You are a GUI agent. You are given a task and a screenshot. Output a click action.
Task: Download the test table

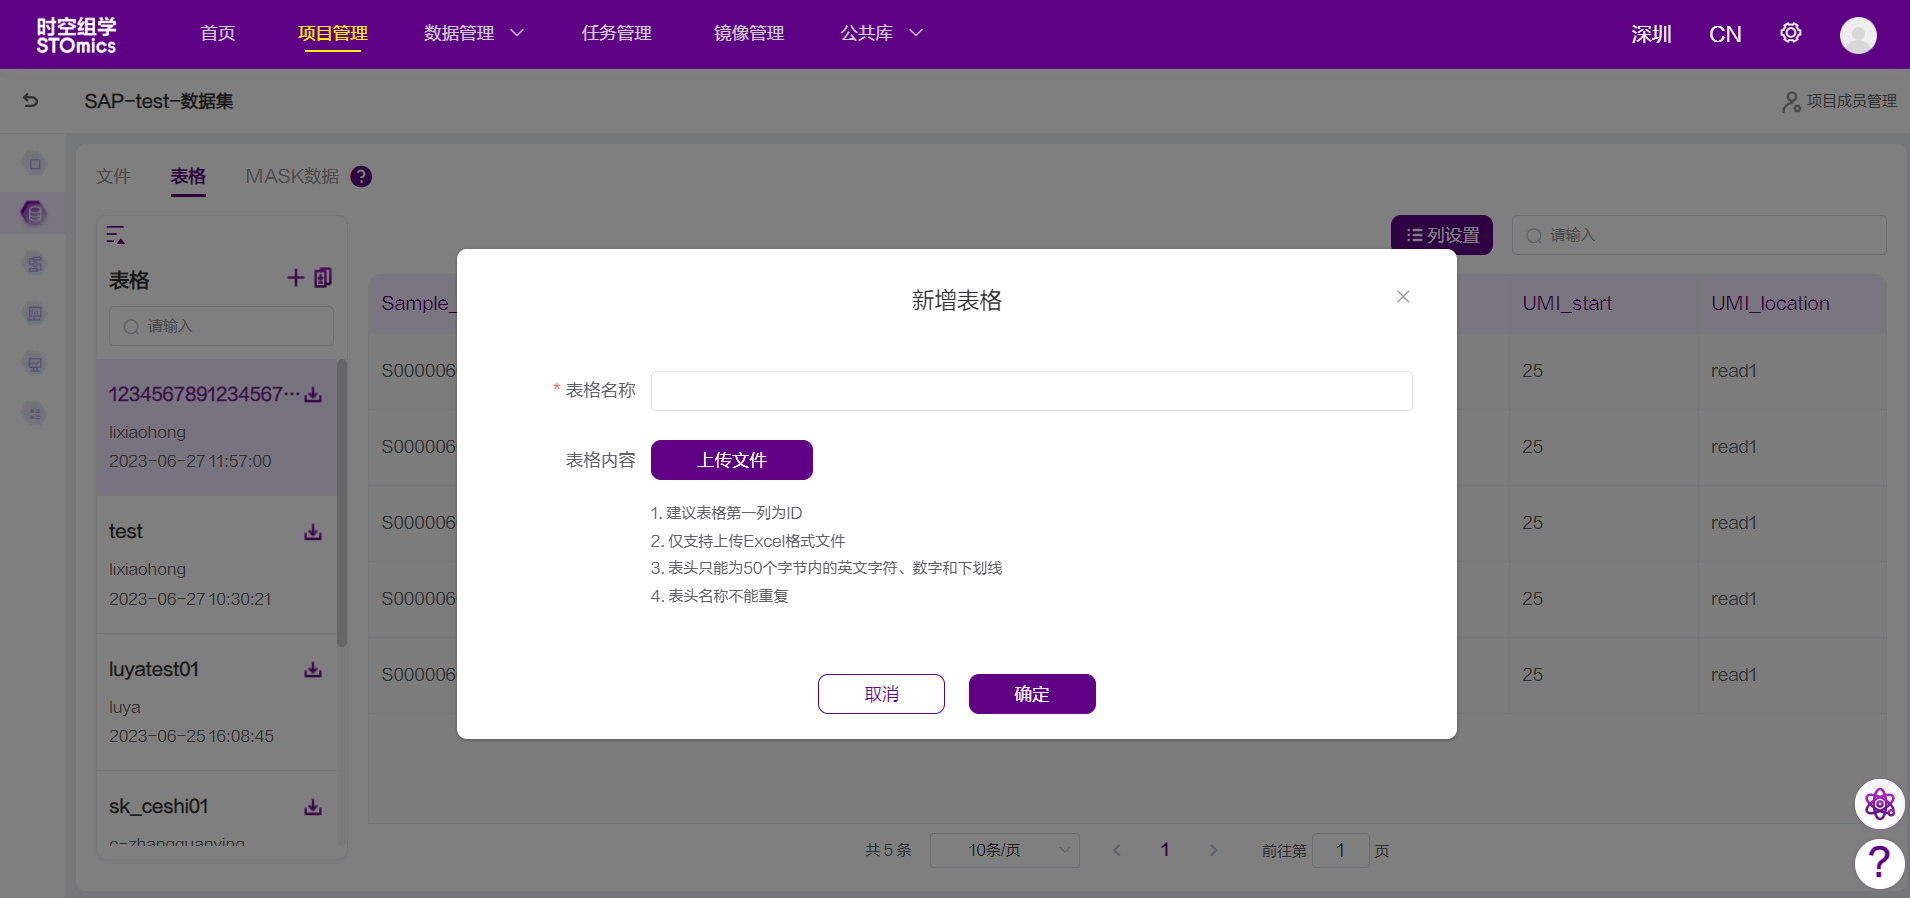click(x=313, y=532)
